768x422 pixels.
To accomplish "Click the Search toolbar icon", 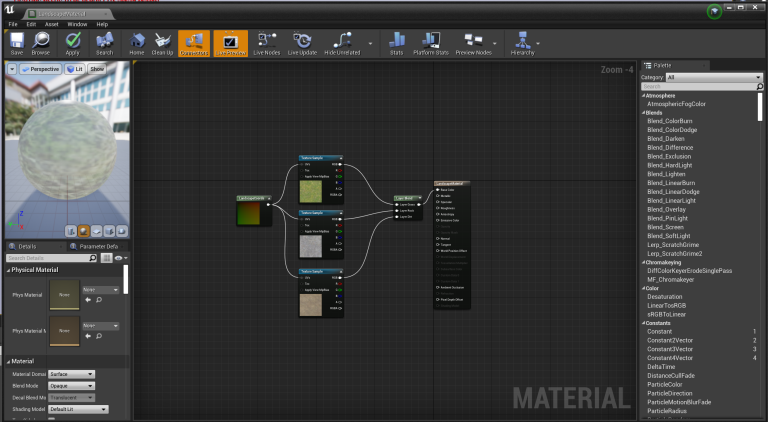I will coord(104,42).
